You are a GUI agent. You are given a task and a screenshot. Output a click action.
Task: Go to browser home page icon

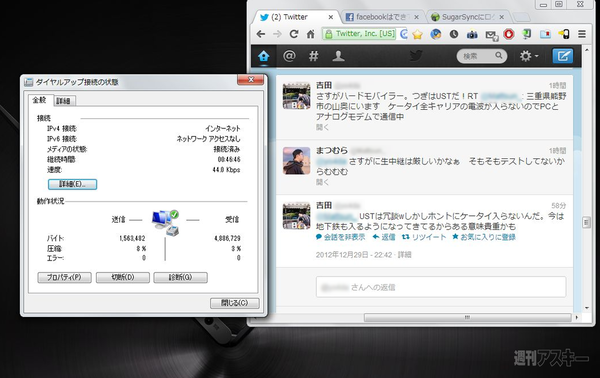pyautogui.click(x=310, y=34)
